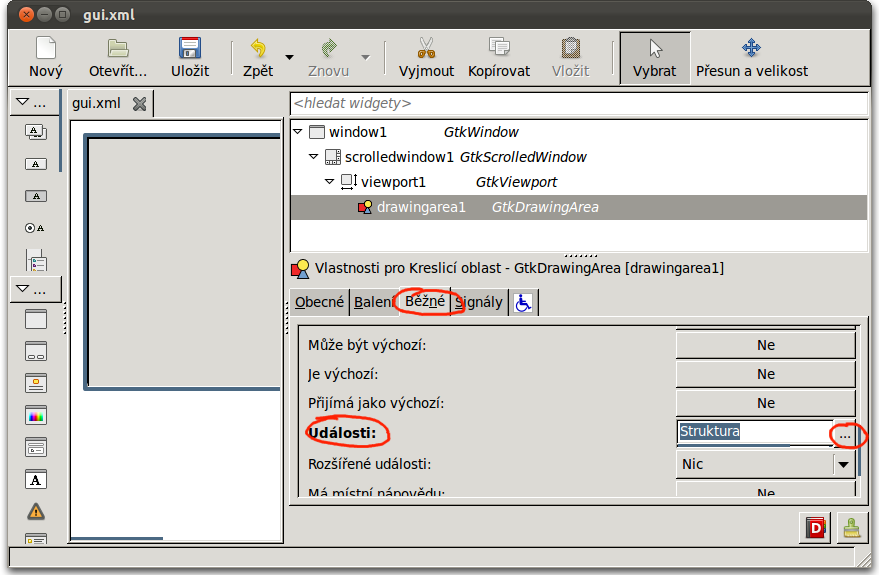This screenshot has height=575, width=879.
Task: Collapse the window1 tree node
Action: [298, 132]
